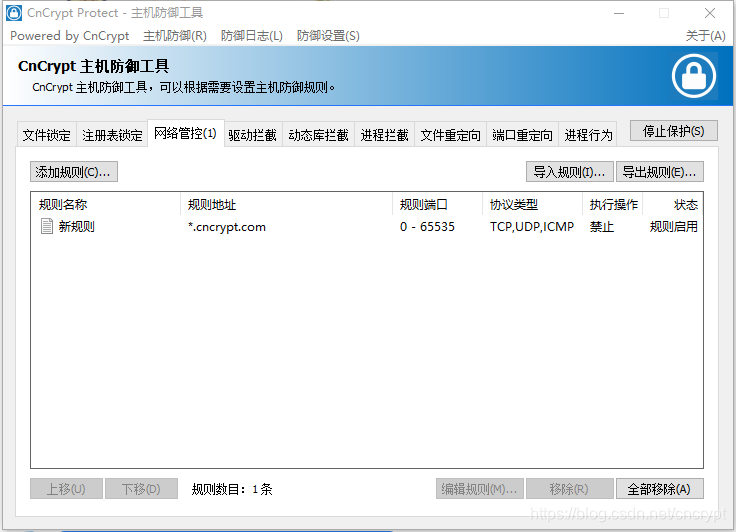The width and height of the screenshot is (736, 532).
Task: Select the 网络管控(1) tab
Action: point(185,133)
